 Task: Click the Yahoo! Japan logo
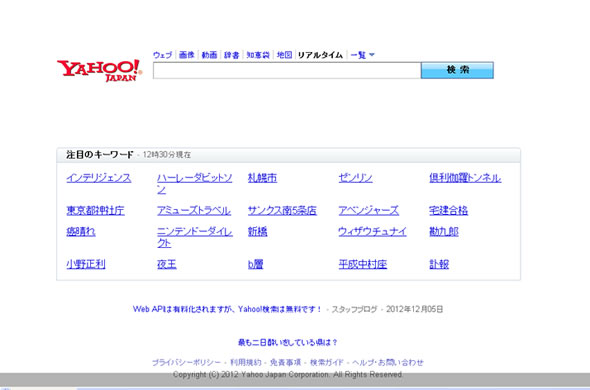100,70
